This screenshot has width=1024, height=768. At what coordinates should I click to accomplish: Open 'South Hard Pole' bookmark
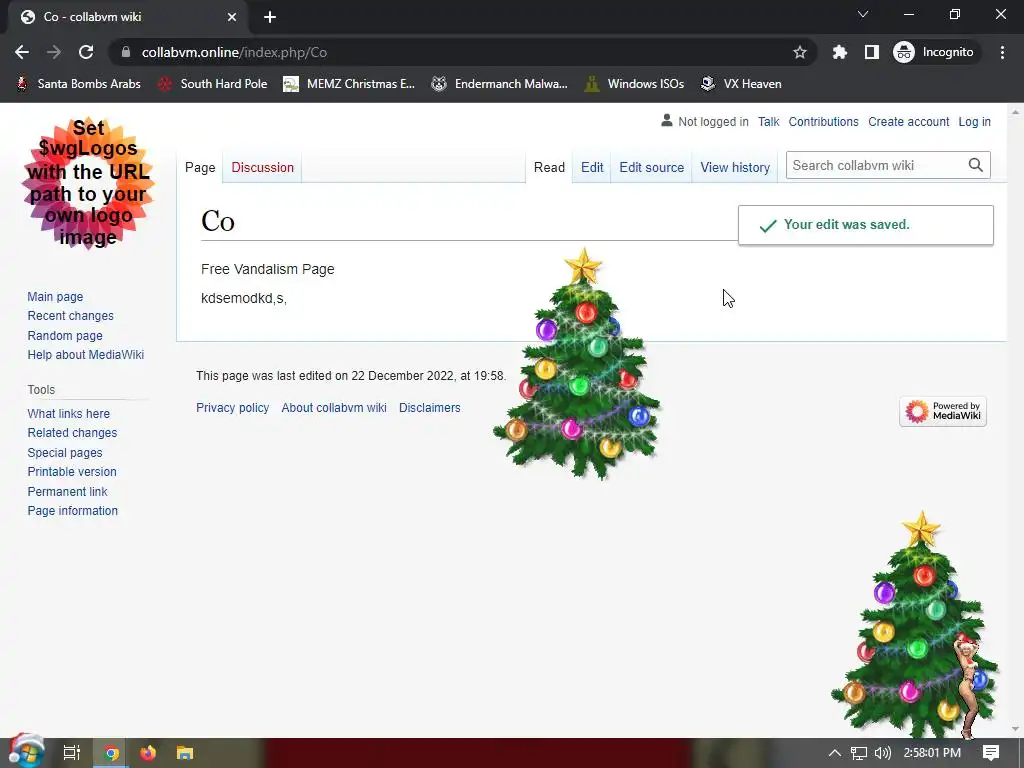point(213,84)
